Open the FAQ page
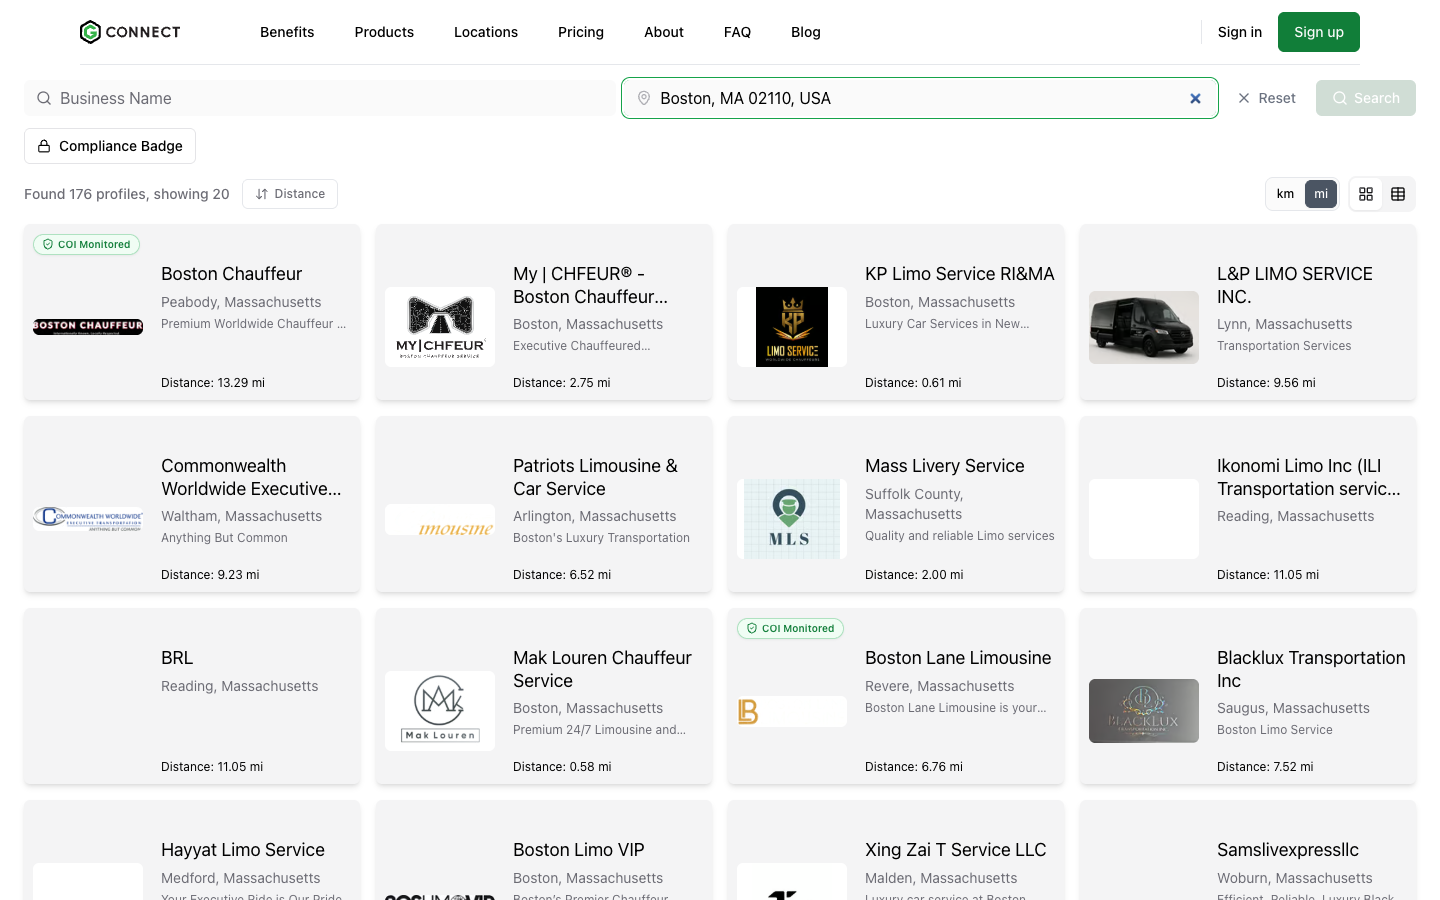 (737, 32)
